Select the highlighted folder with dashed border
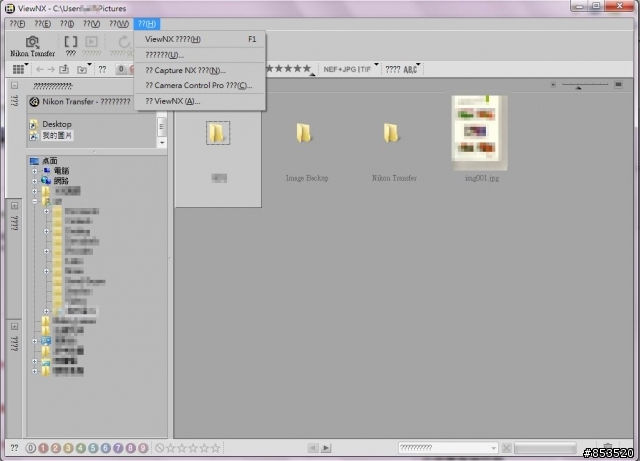This screenshot has width=640, height=461. click(x=218, y=133)
